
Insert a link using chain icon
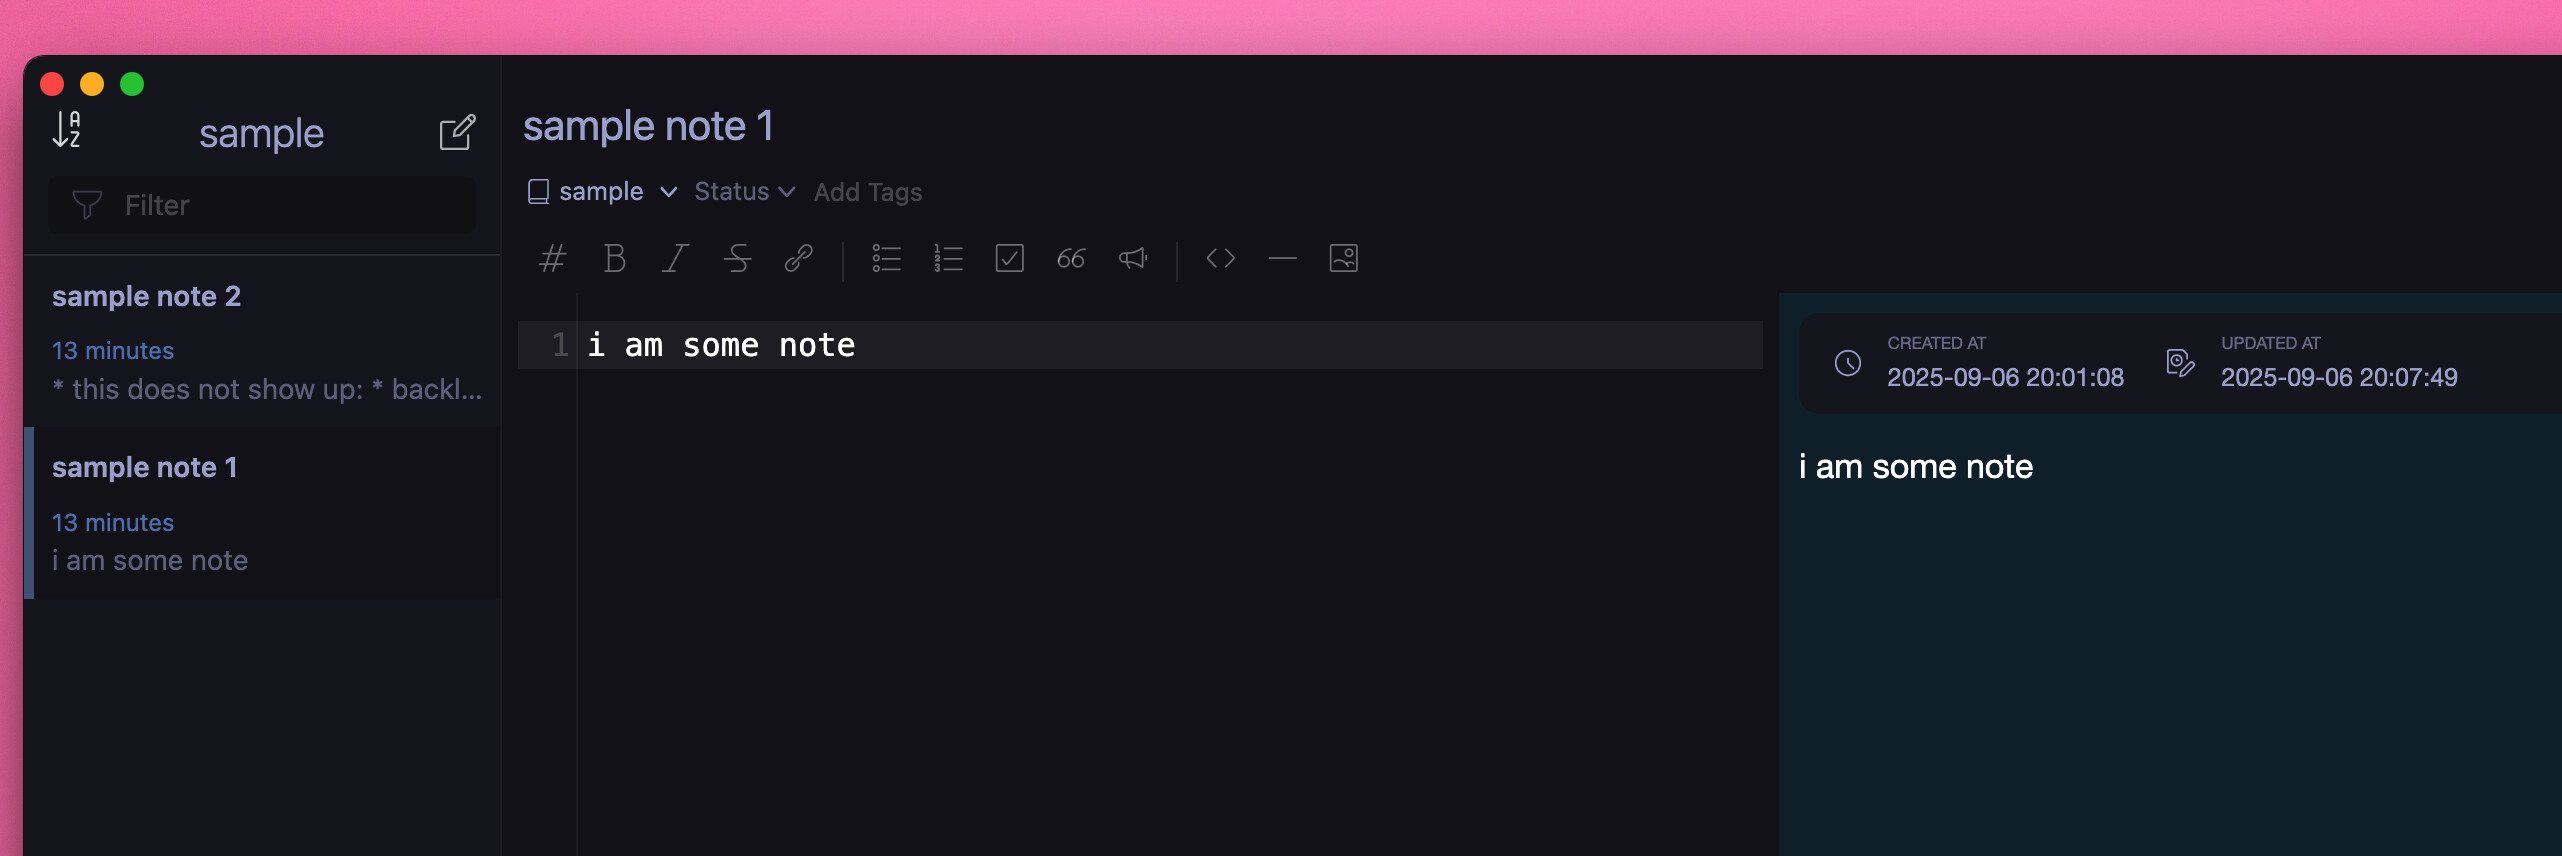pos(798,259)
